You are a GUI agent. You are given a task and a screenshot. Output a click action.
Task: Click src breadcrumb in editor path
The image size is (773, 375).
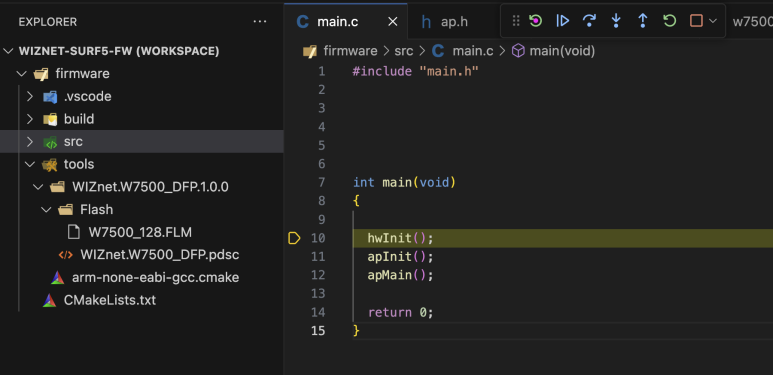click(x=404, y=51)
